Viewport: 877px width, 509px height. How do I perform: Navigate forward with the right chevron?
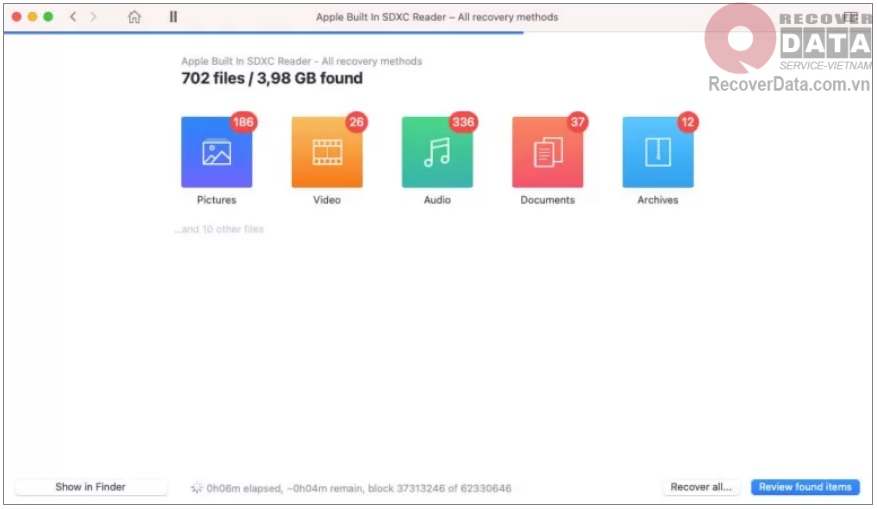93,17
